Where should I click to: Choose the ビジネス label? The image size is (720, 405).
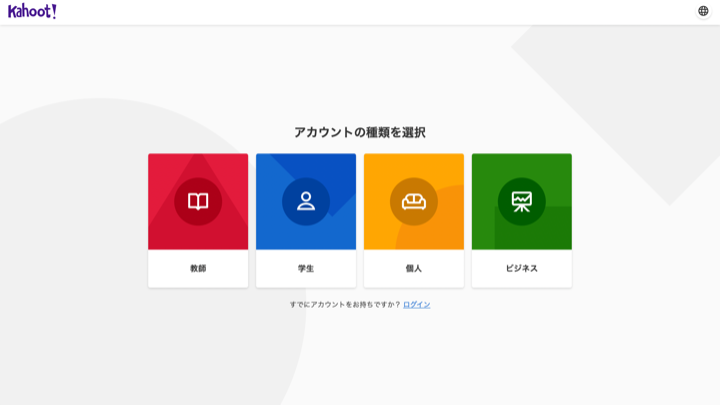click(522, 269)
